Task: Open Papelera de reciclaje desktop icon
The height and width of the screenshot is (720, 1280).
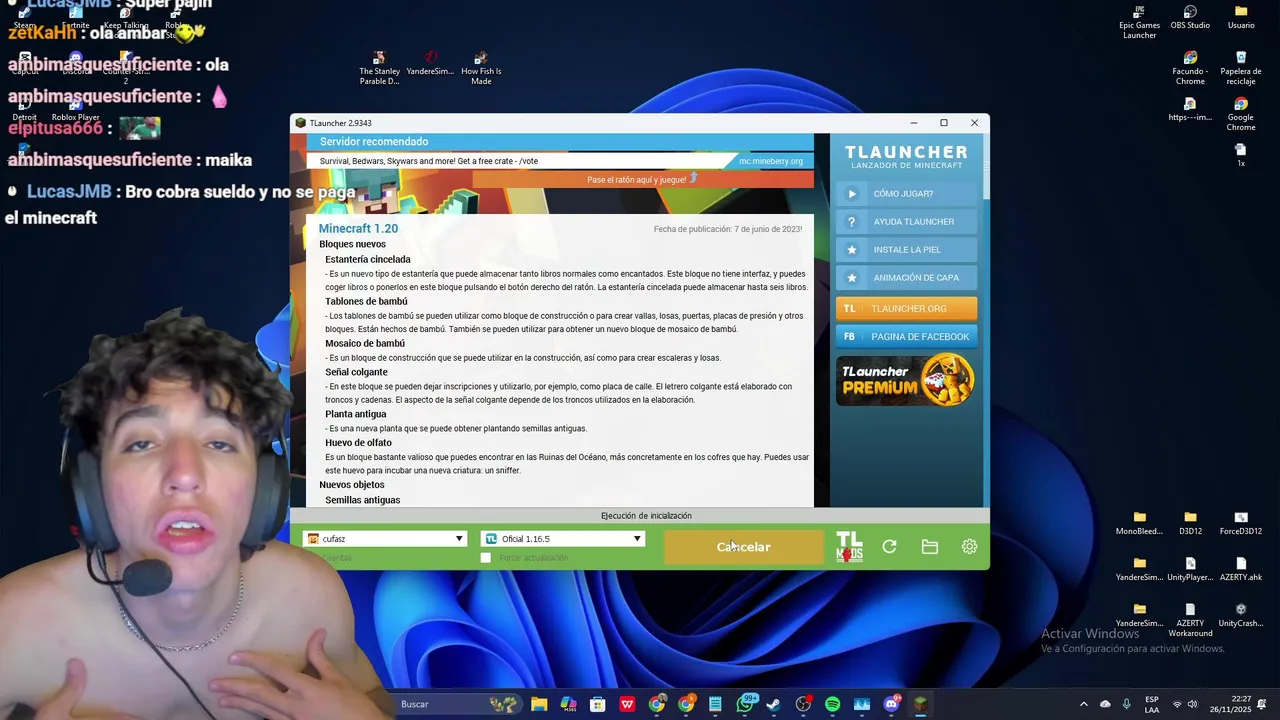Action: pyautogui.click(x=1241, y=69)
